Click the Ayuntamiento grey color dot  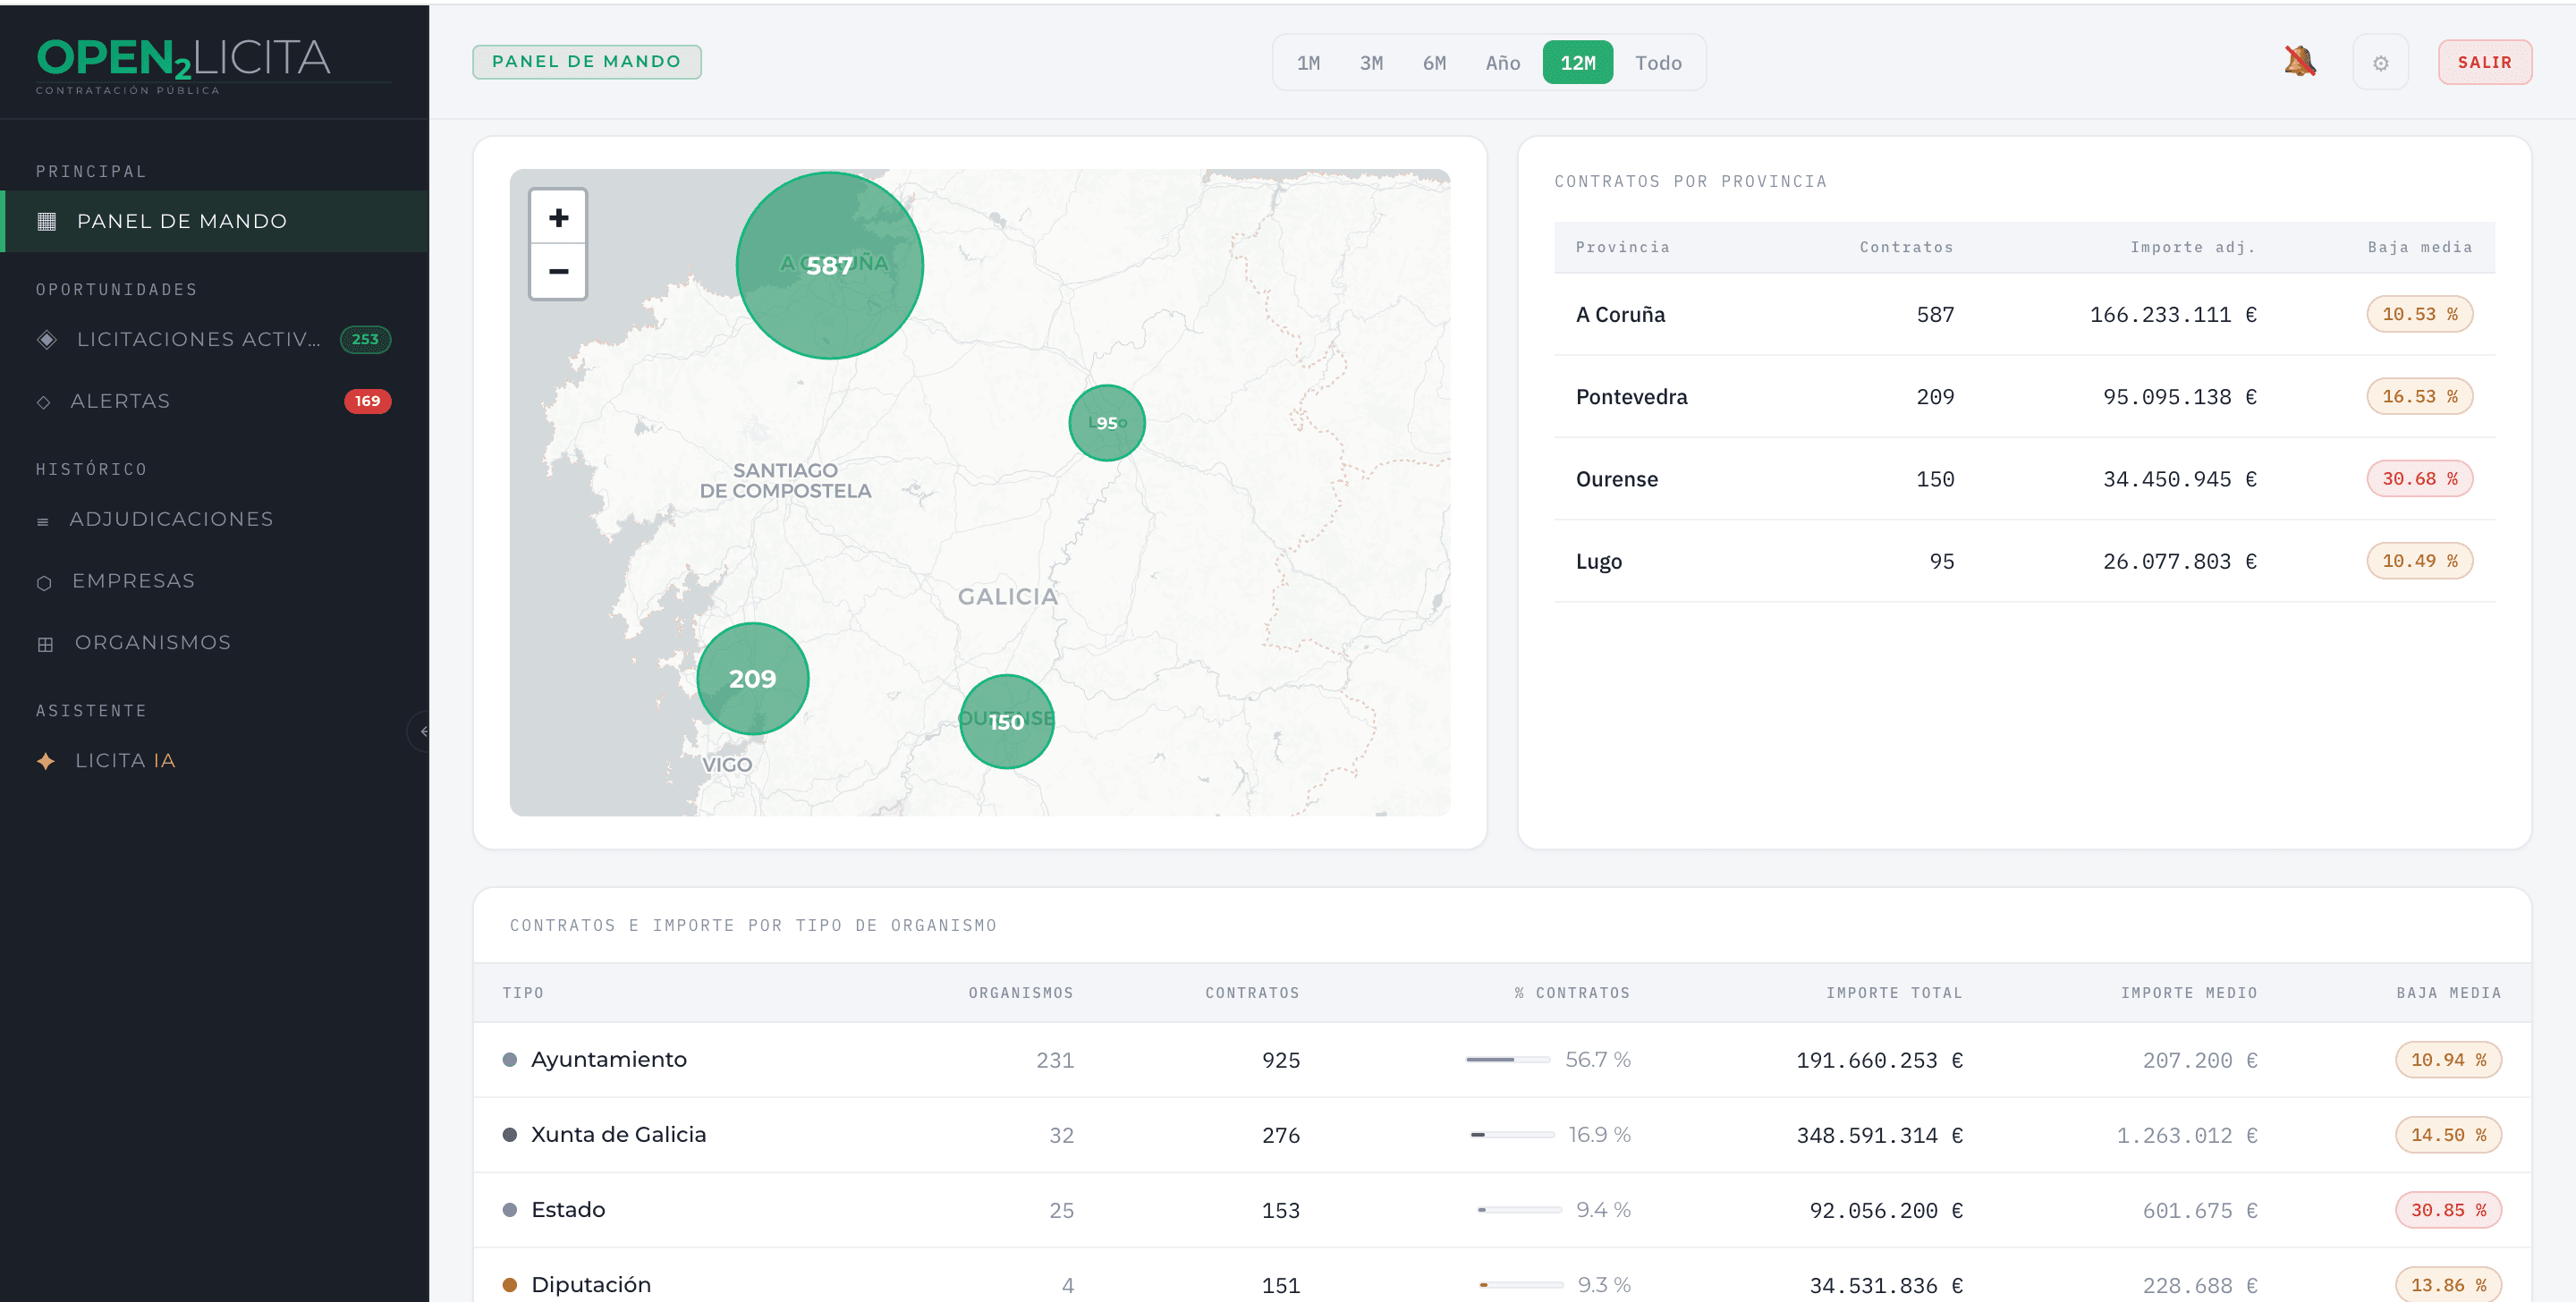[x=509, y=1060]
